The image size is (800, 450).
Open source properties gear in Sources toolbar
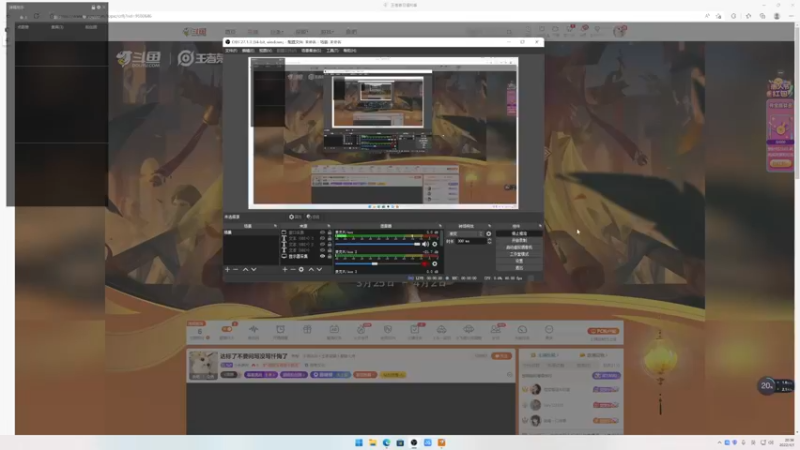(x=301, y=269)
